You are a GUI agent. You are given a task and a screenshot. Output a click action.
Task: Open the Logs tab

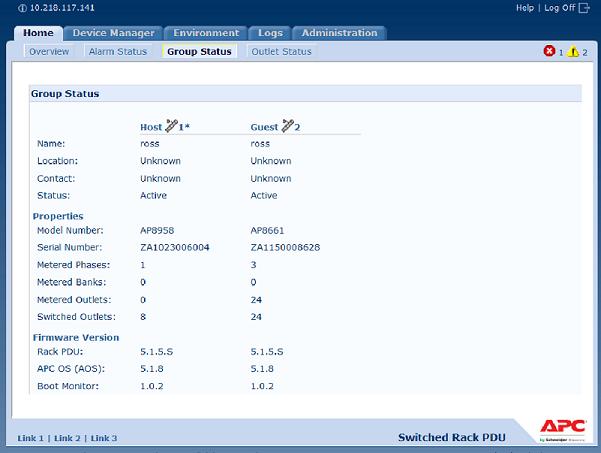coord(270,33)
